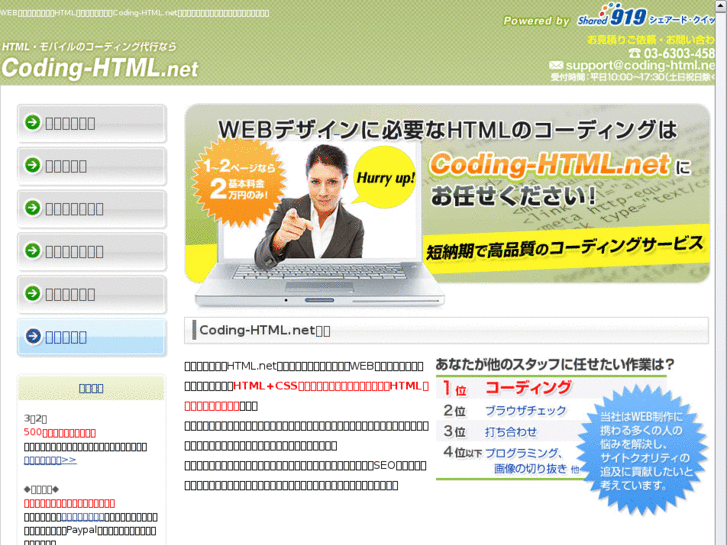Click the red 'HTML+CSS' text in paragraph
Viewport: 727px width, 545px height.
coord(265,386)
